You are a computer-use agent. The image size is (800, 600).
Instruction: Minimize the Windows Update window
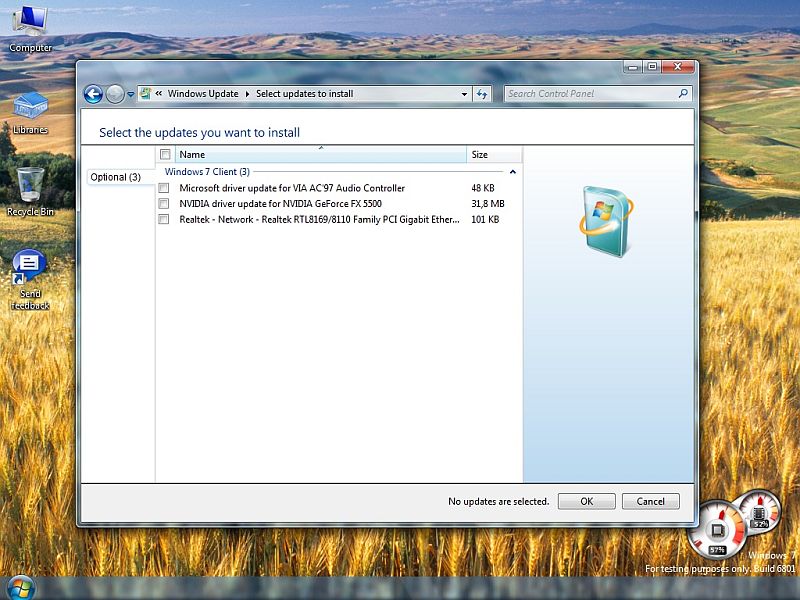[633, 67]
